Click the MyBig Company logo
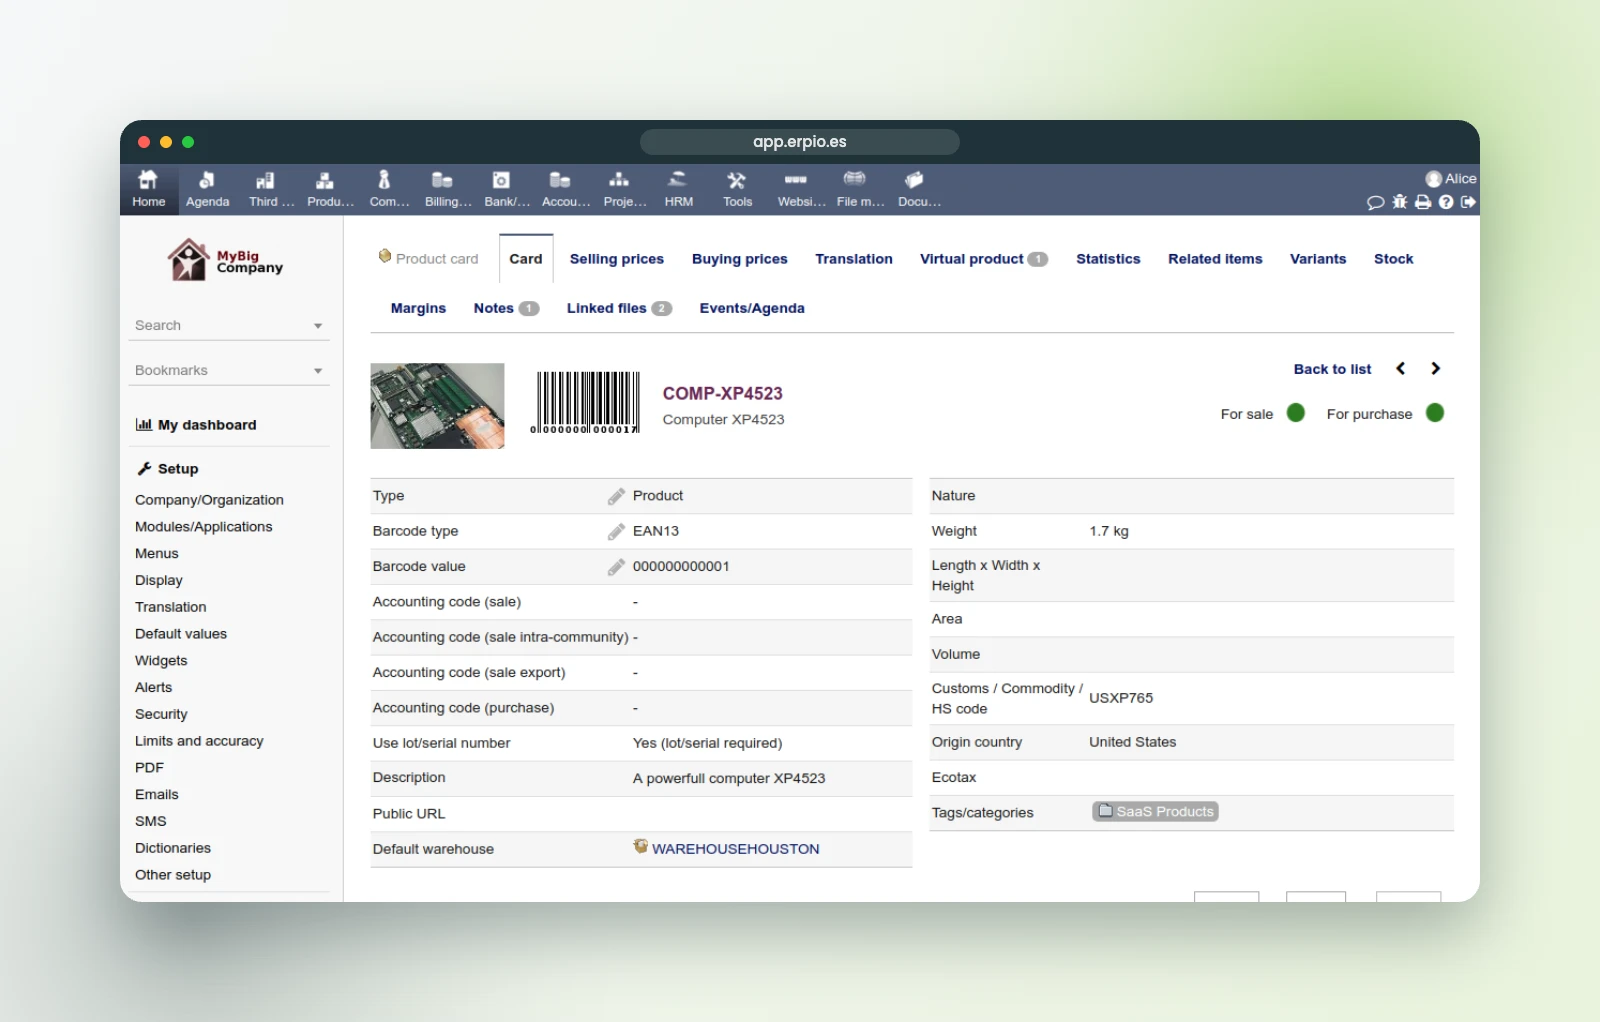 pyautogui.click(x=226, y=261)
